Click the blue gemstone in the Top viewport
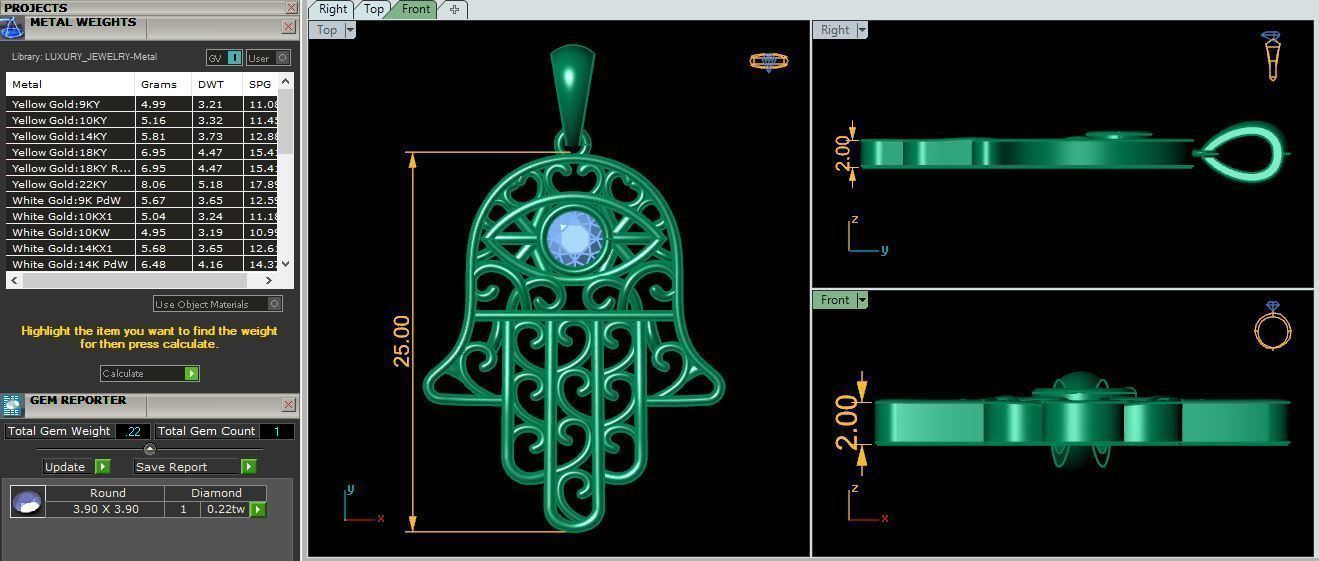Screen dimensions: 1319x561 573,238
